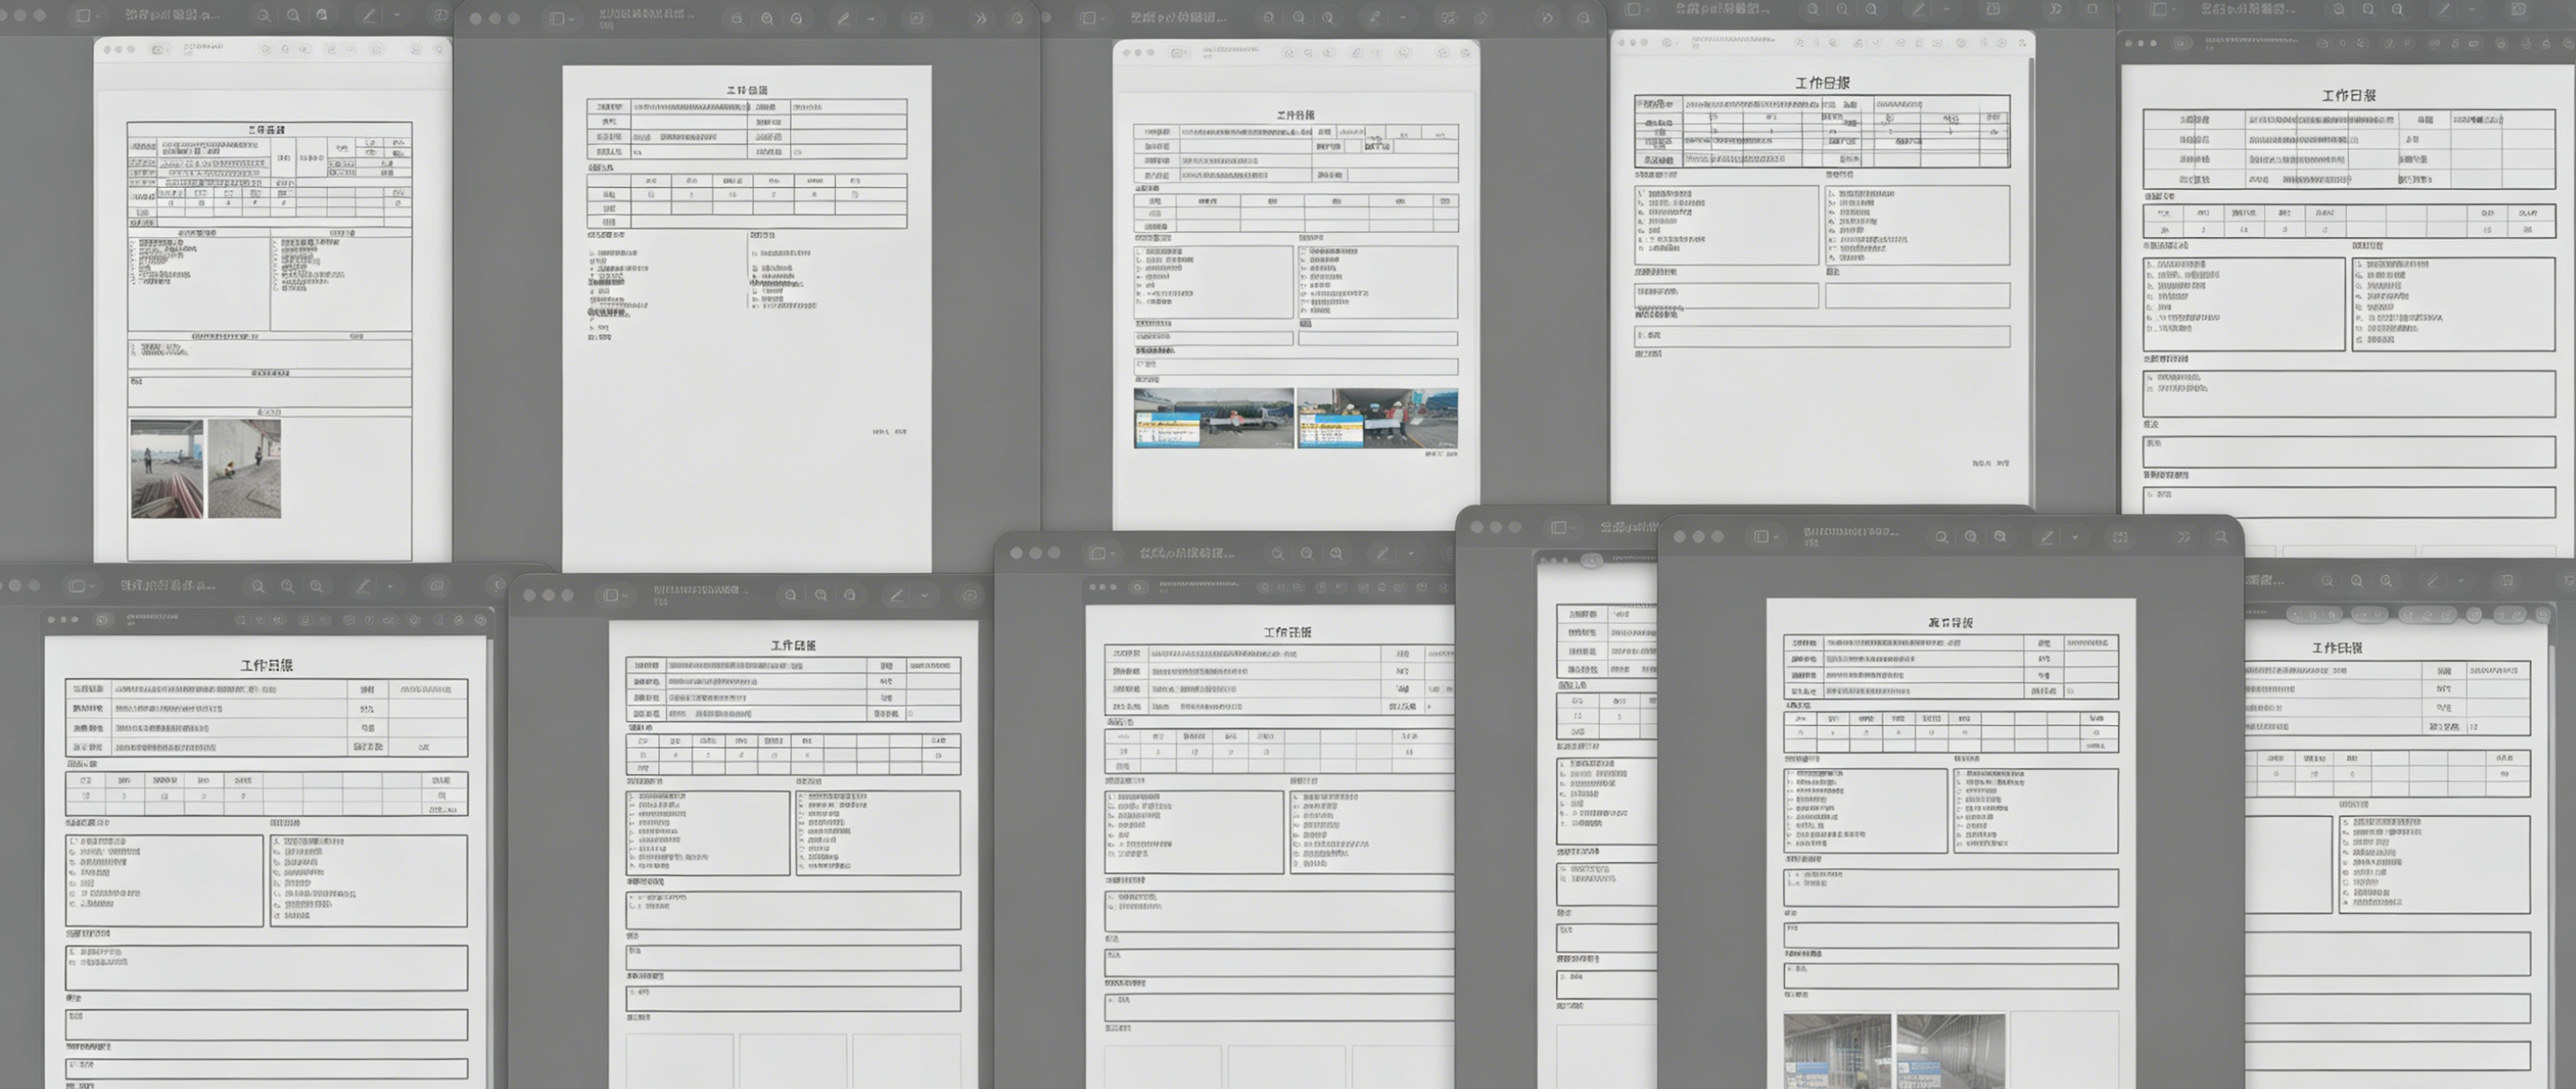
Task: Open search in the frontmost Preview window
Action: click(x=2221, y=537)
